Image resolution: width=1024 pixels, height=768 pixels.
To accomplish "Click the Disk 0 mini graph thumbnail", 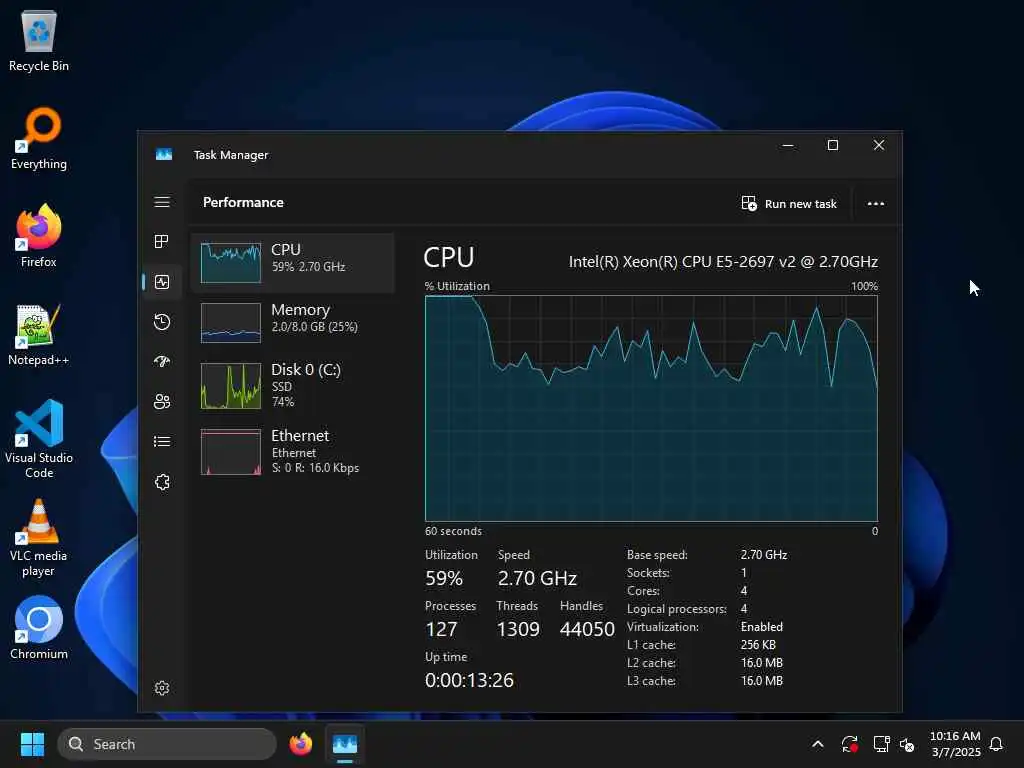I will [x=231, y=386].
